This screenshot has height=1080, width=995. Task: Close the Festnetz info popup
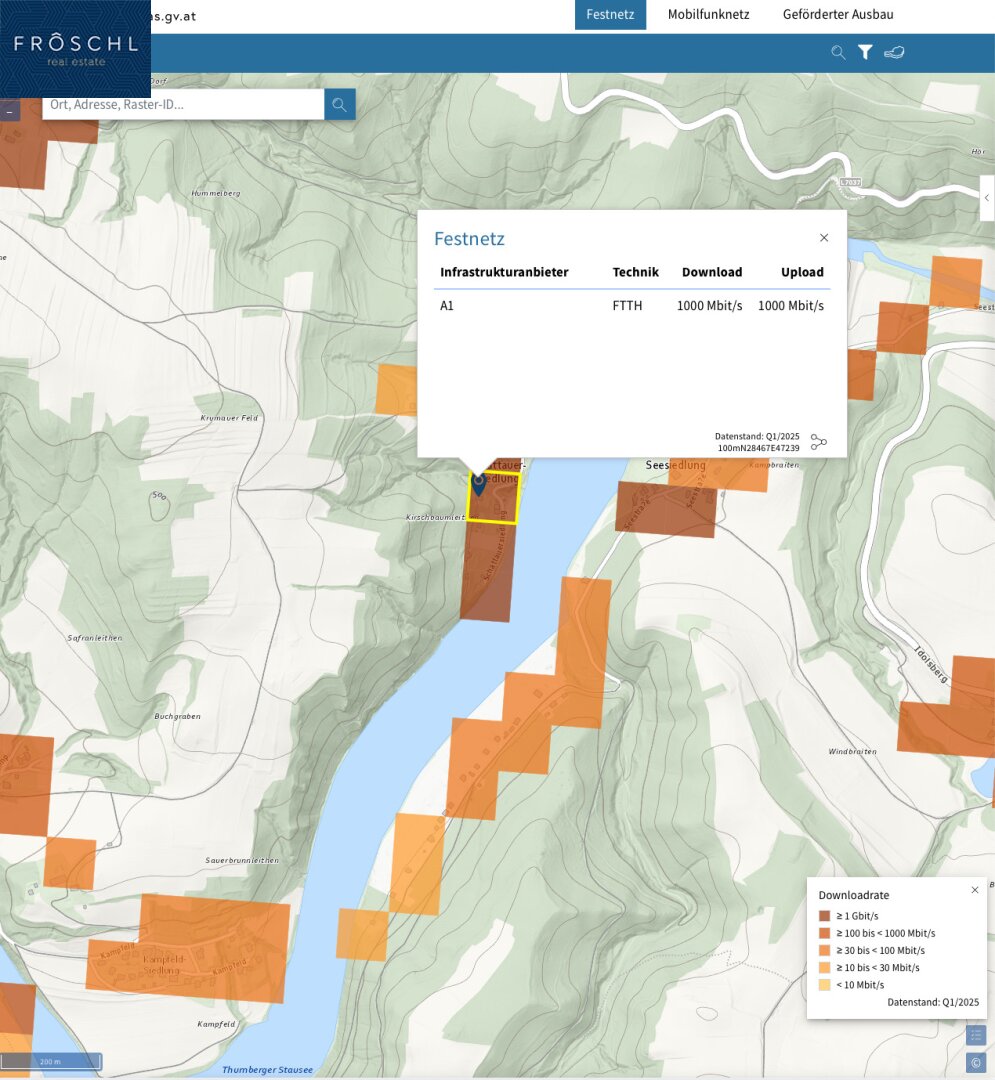(824, 238)
